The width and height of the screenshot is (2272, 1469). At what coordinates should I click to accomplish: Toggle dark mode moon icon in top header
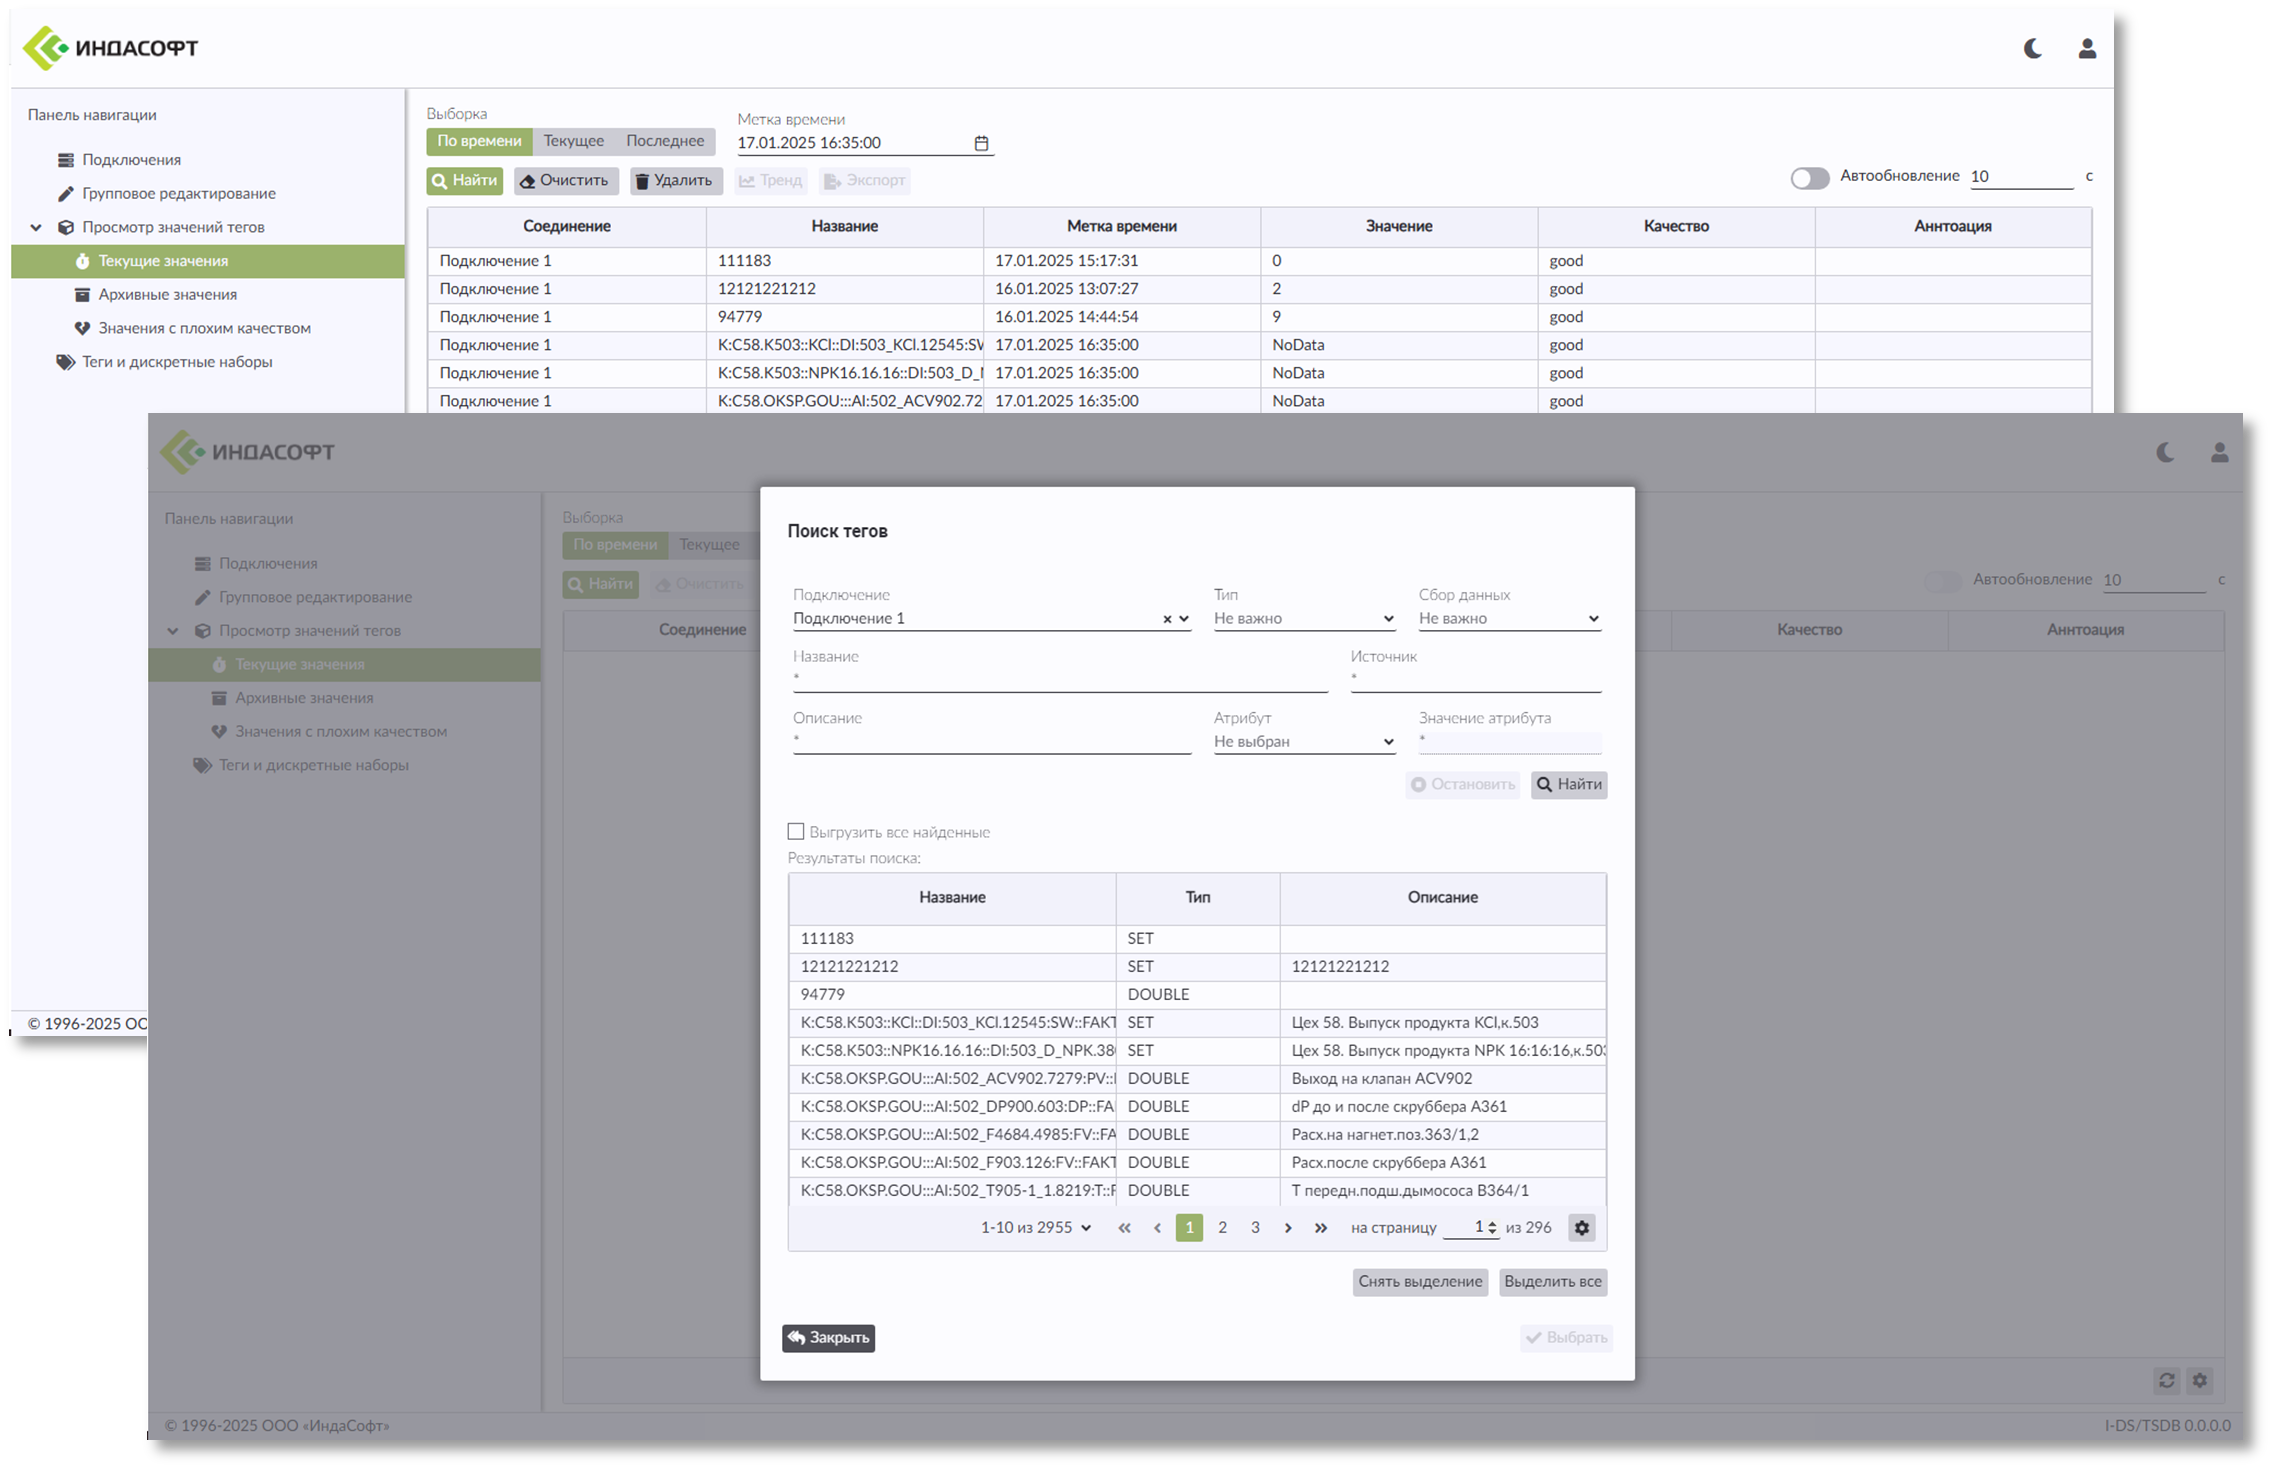(2032, 48)
